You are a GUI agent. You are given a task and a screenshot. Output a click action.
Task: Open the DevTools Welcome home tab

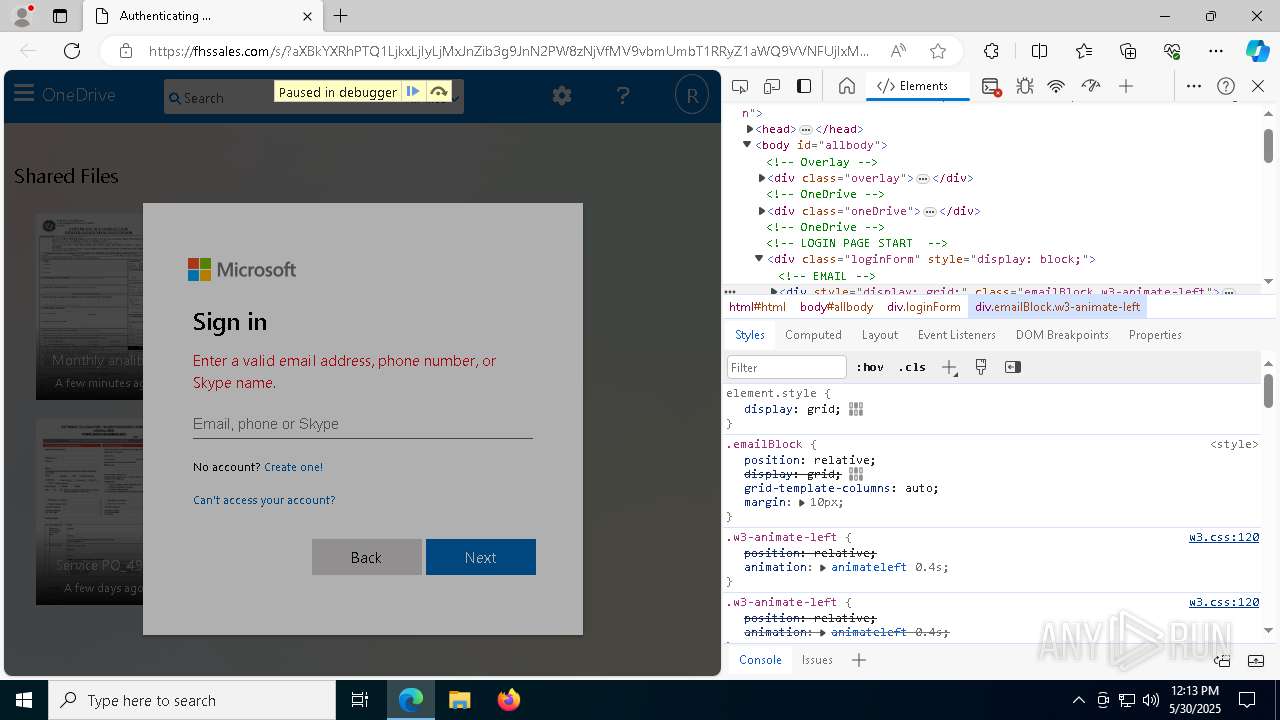pyautogui.click(x=847, y=86)
